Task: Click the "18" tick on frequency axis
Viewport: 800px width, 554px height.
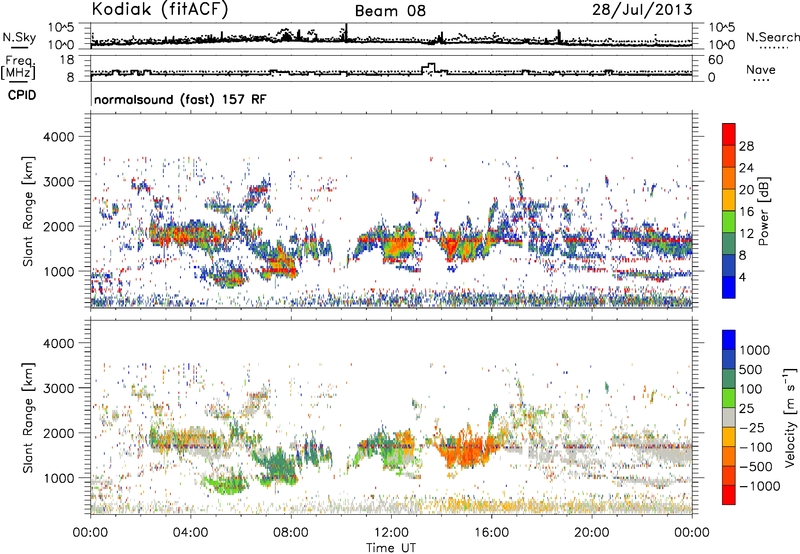Action: tap(67, 60)
